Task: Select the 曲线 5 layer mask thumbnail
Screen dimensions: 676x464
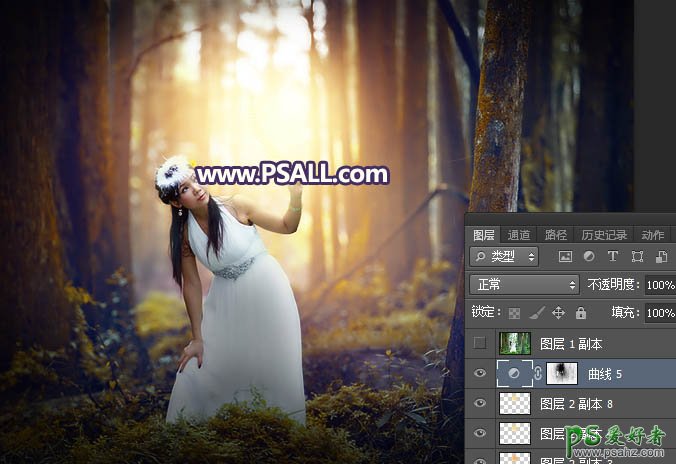Action: coord(562,373)
